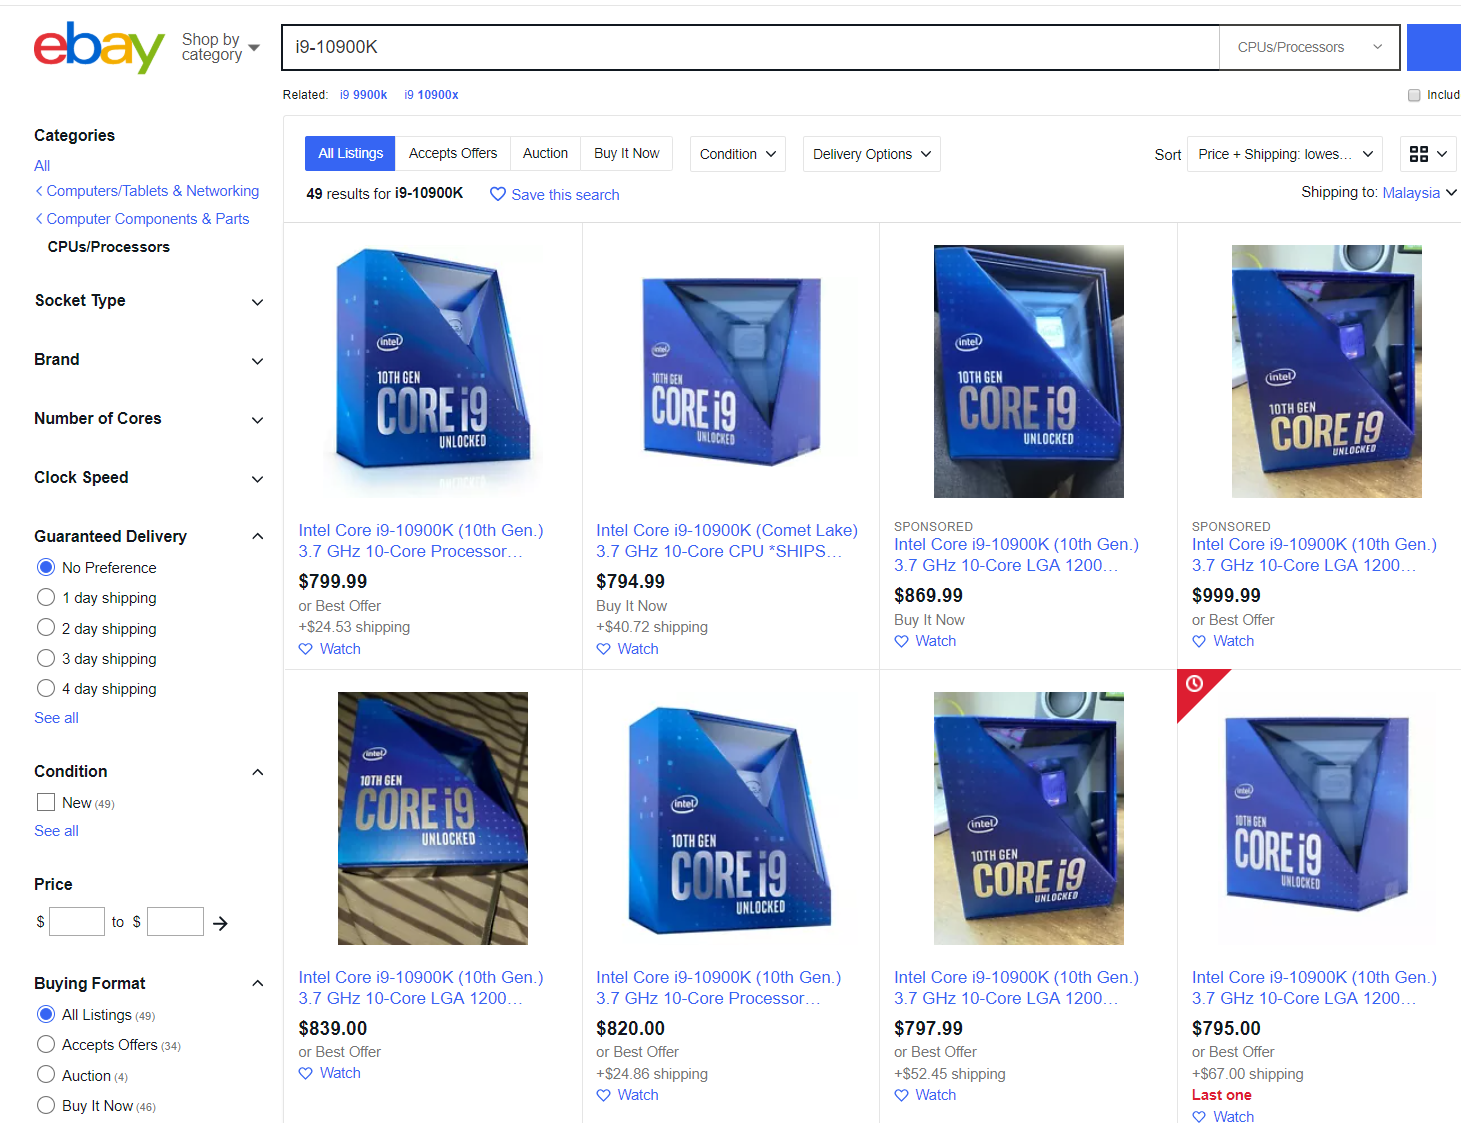Click Watch heart icon on $799.99 listing
This screenshot has height=1123, width=1461.
pos(306,649)
